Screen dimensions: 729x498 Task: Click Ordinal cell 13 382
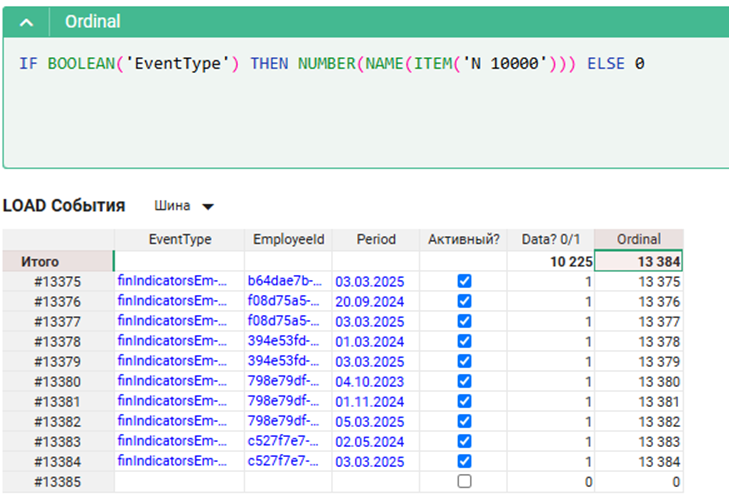[639, 421]
